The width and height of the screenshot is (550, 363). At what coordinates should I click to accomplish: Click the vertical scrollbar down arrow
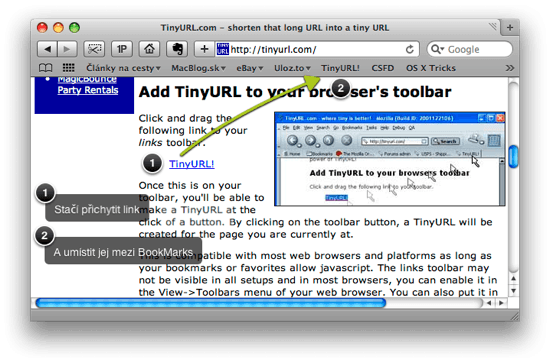[514, 291]
